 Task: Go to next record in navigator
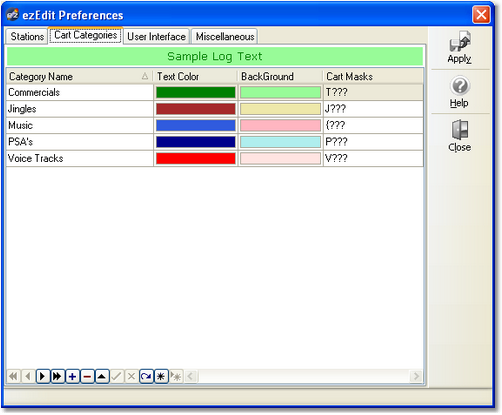tap(43, 377)
